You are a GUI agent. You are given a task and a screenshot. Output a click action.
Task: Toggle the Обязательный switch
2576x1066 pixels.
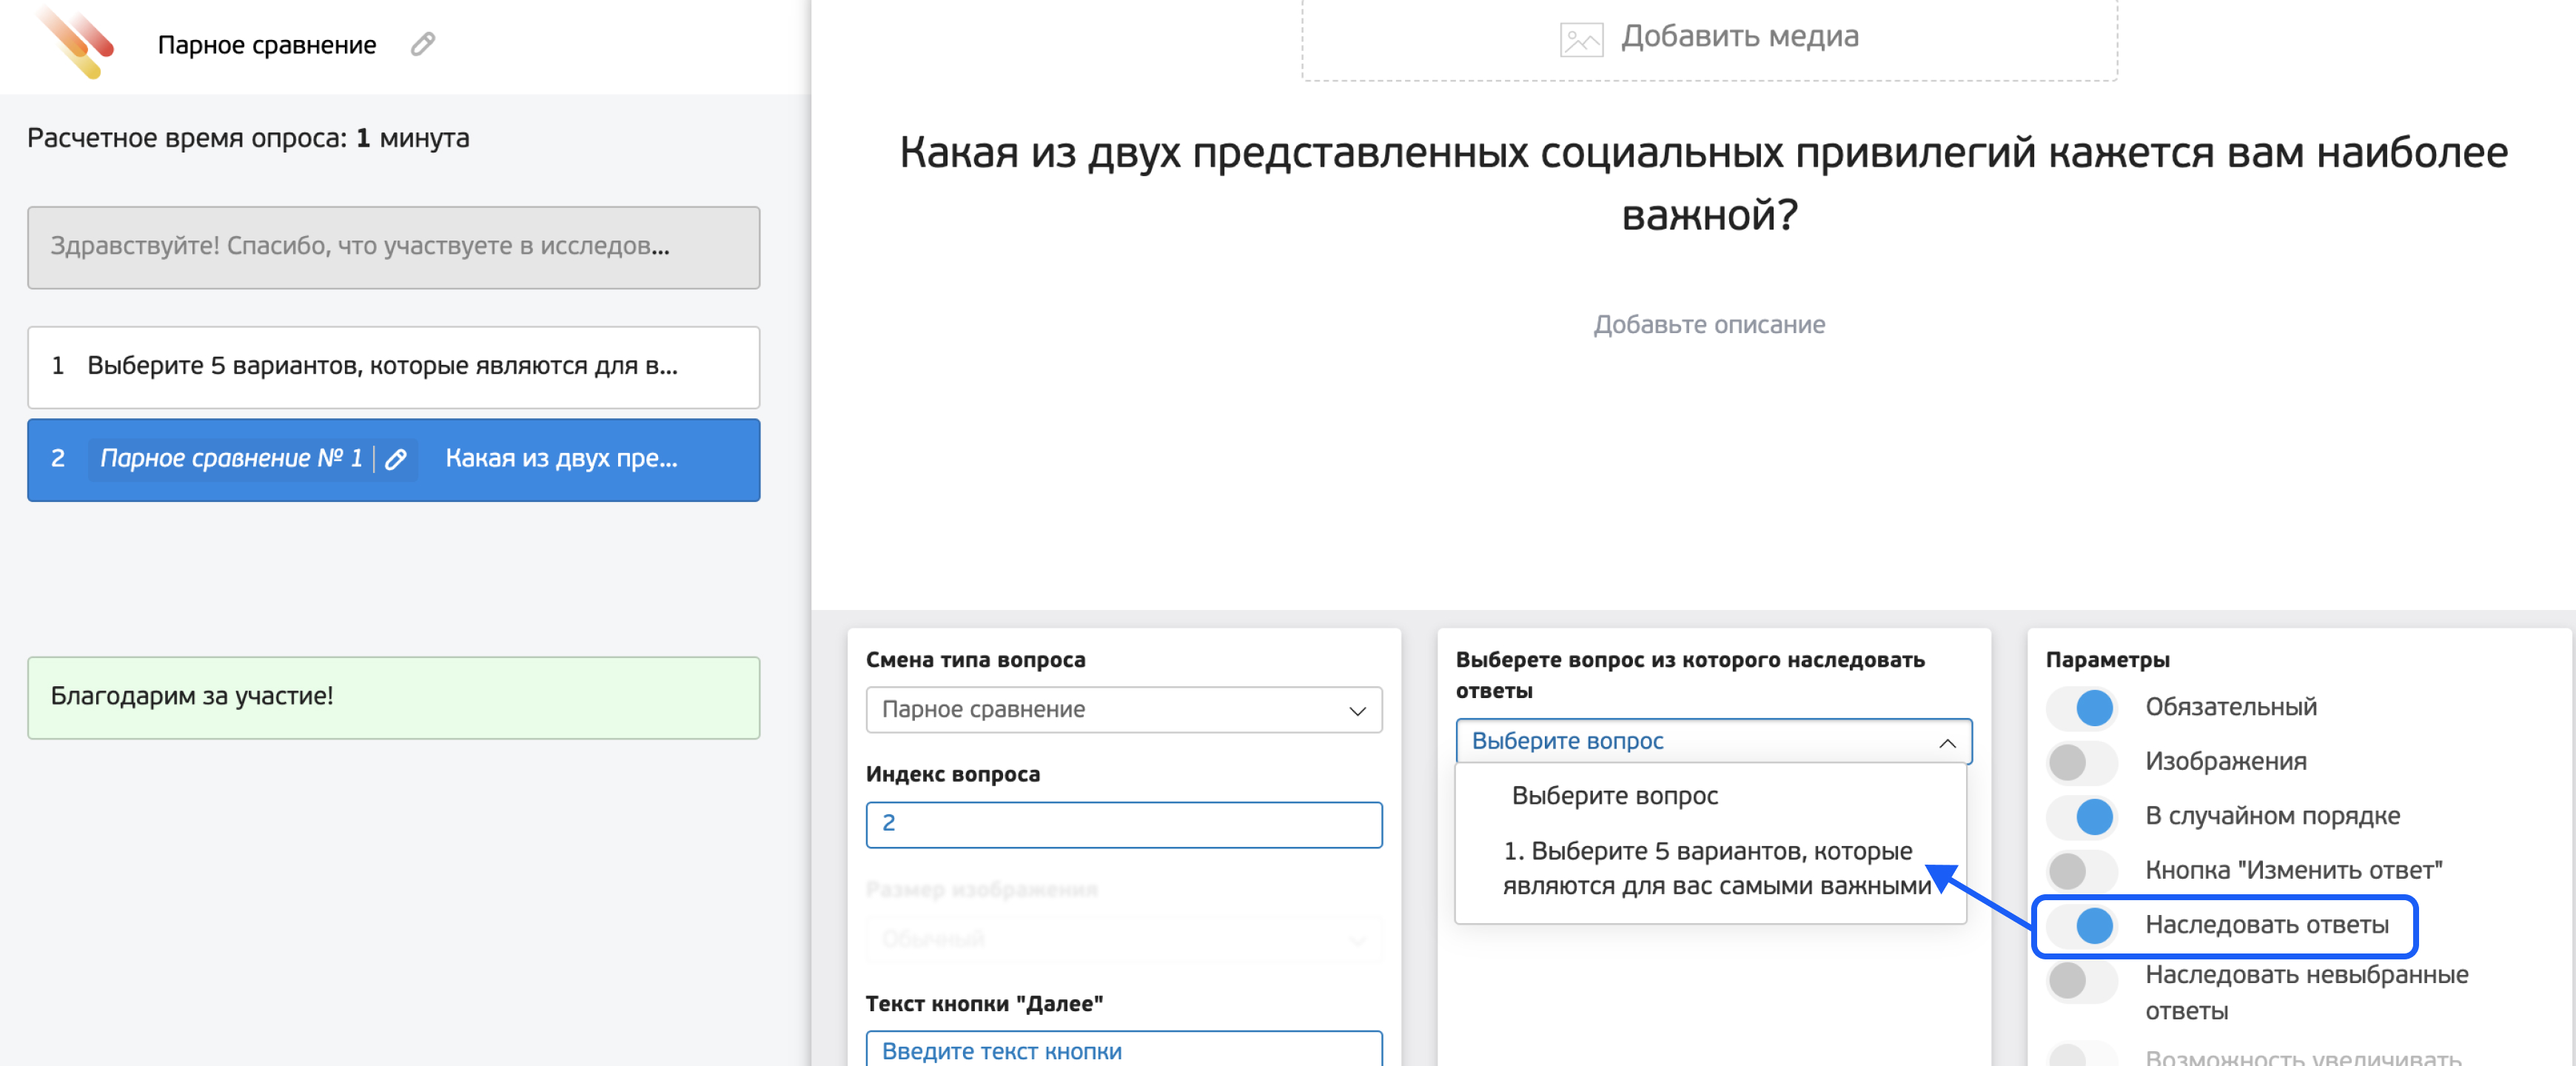coord(2082,708)
